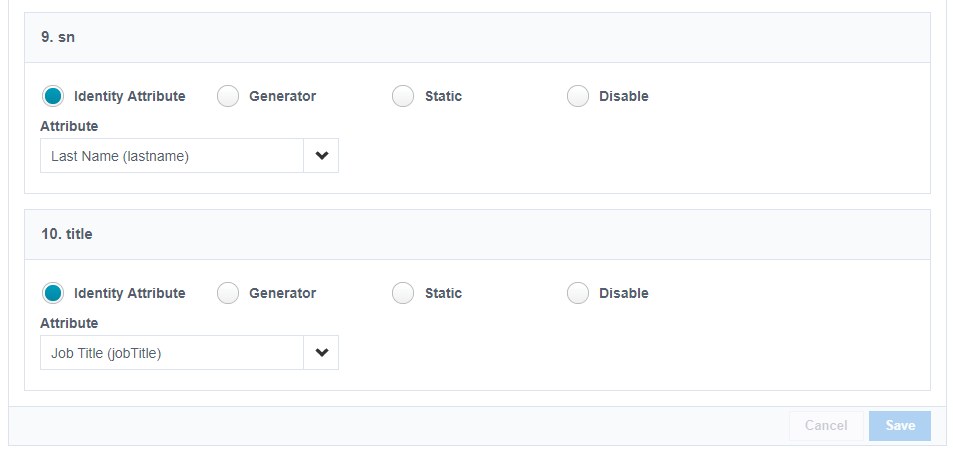953x459 pixels.
Task: Click the Attribute label above Last Name
Action: 69,126
